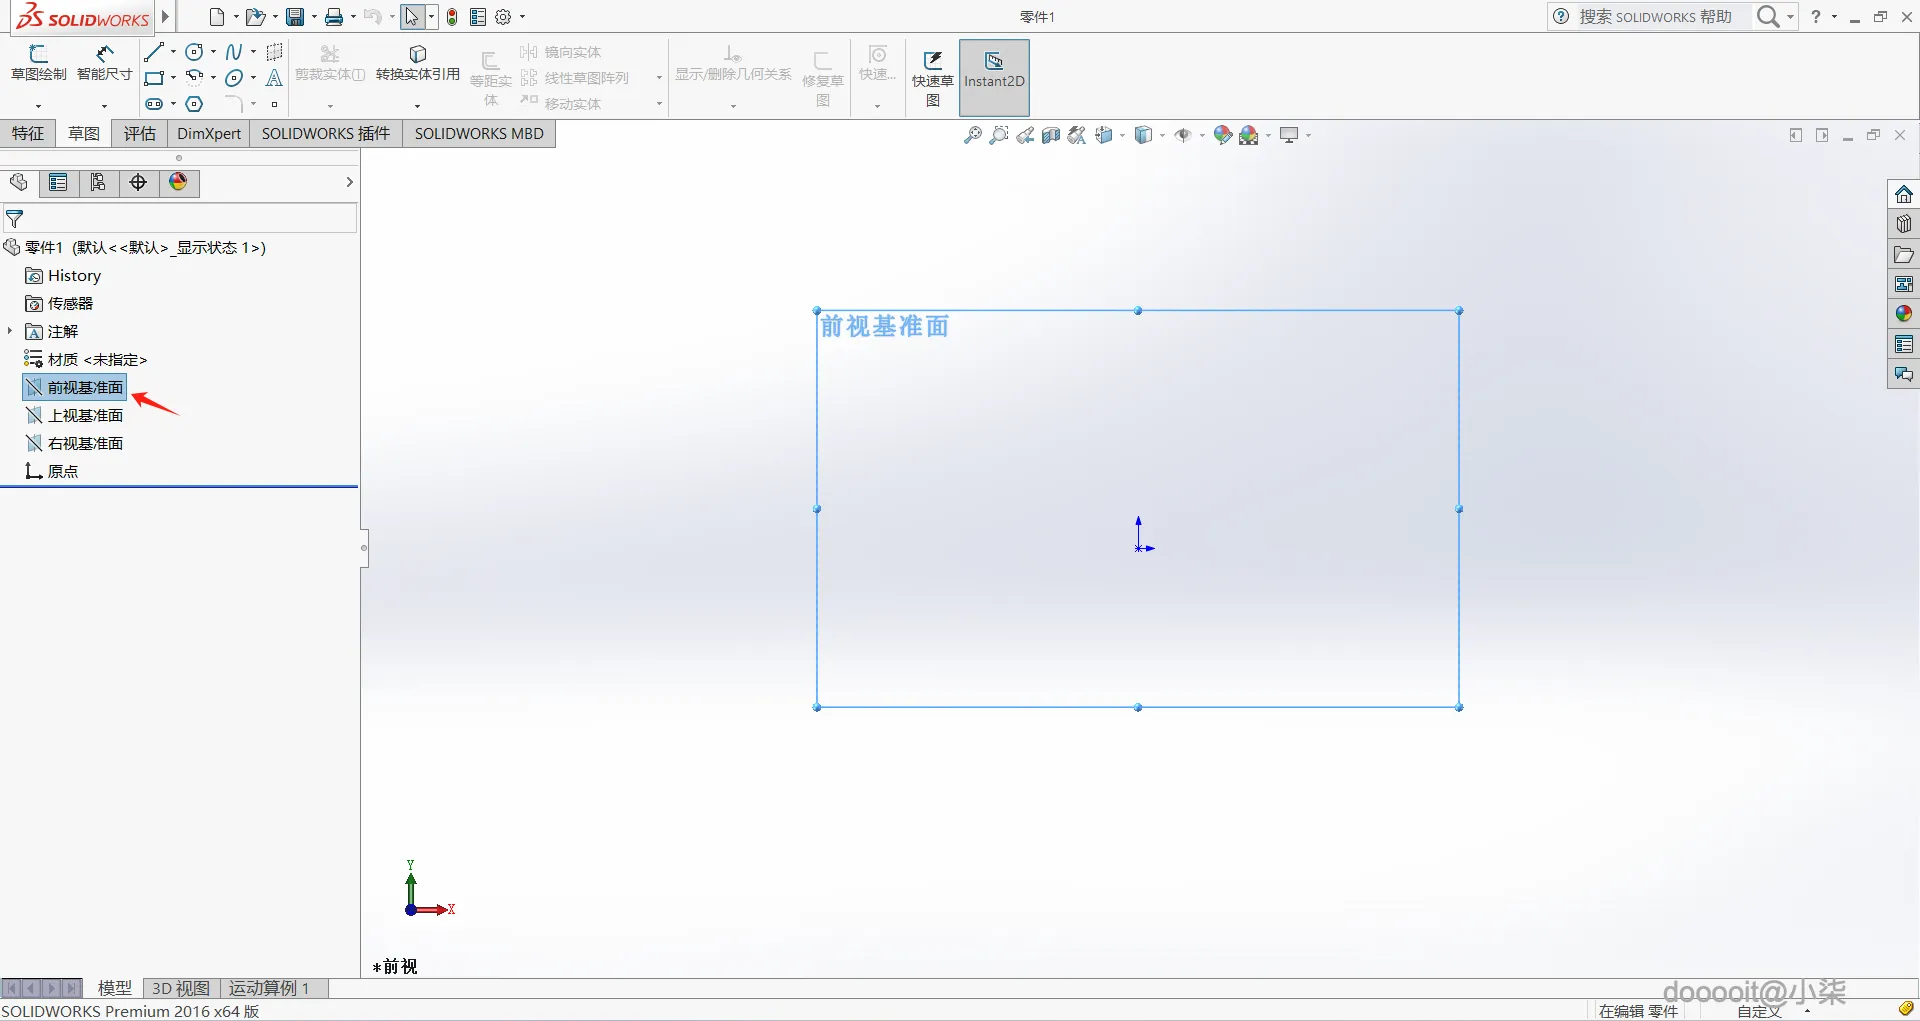Select the Circle sketch tool
The image size is (1920, 1021).
pyautogui.click(x=194, y=52)
